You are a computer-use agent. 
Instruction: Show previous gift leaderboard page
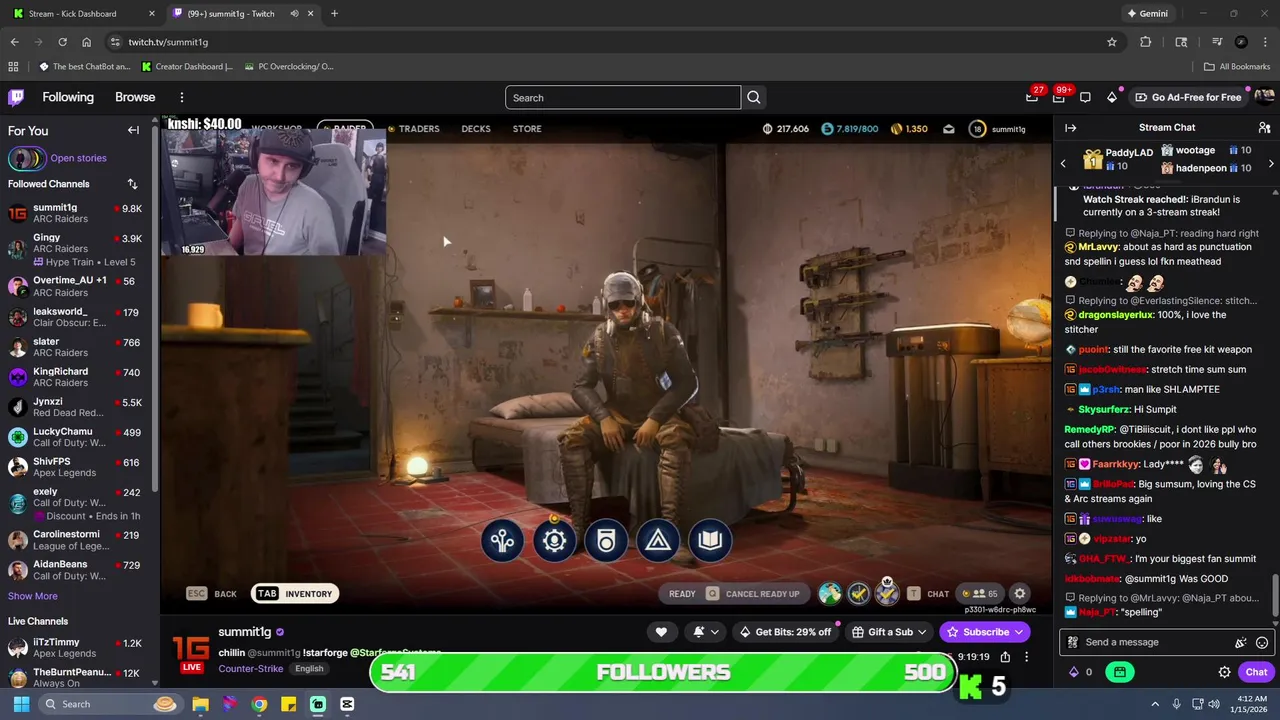(1063, 163)
